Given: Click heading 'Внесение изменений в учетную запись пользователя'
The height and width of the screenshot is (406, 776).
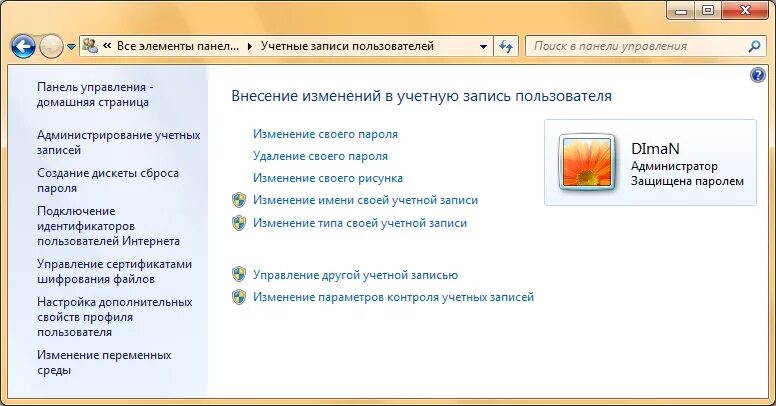Looking at the screenshot, I should (422, 96).
